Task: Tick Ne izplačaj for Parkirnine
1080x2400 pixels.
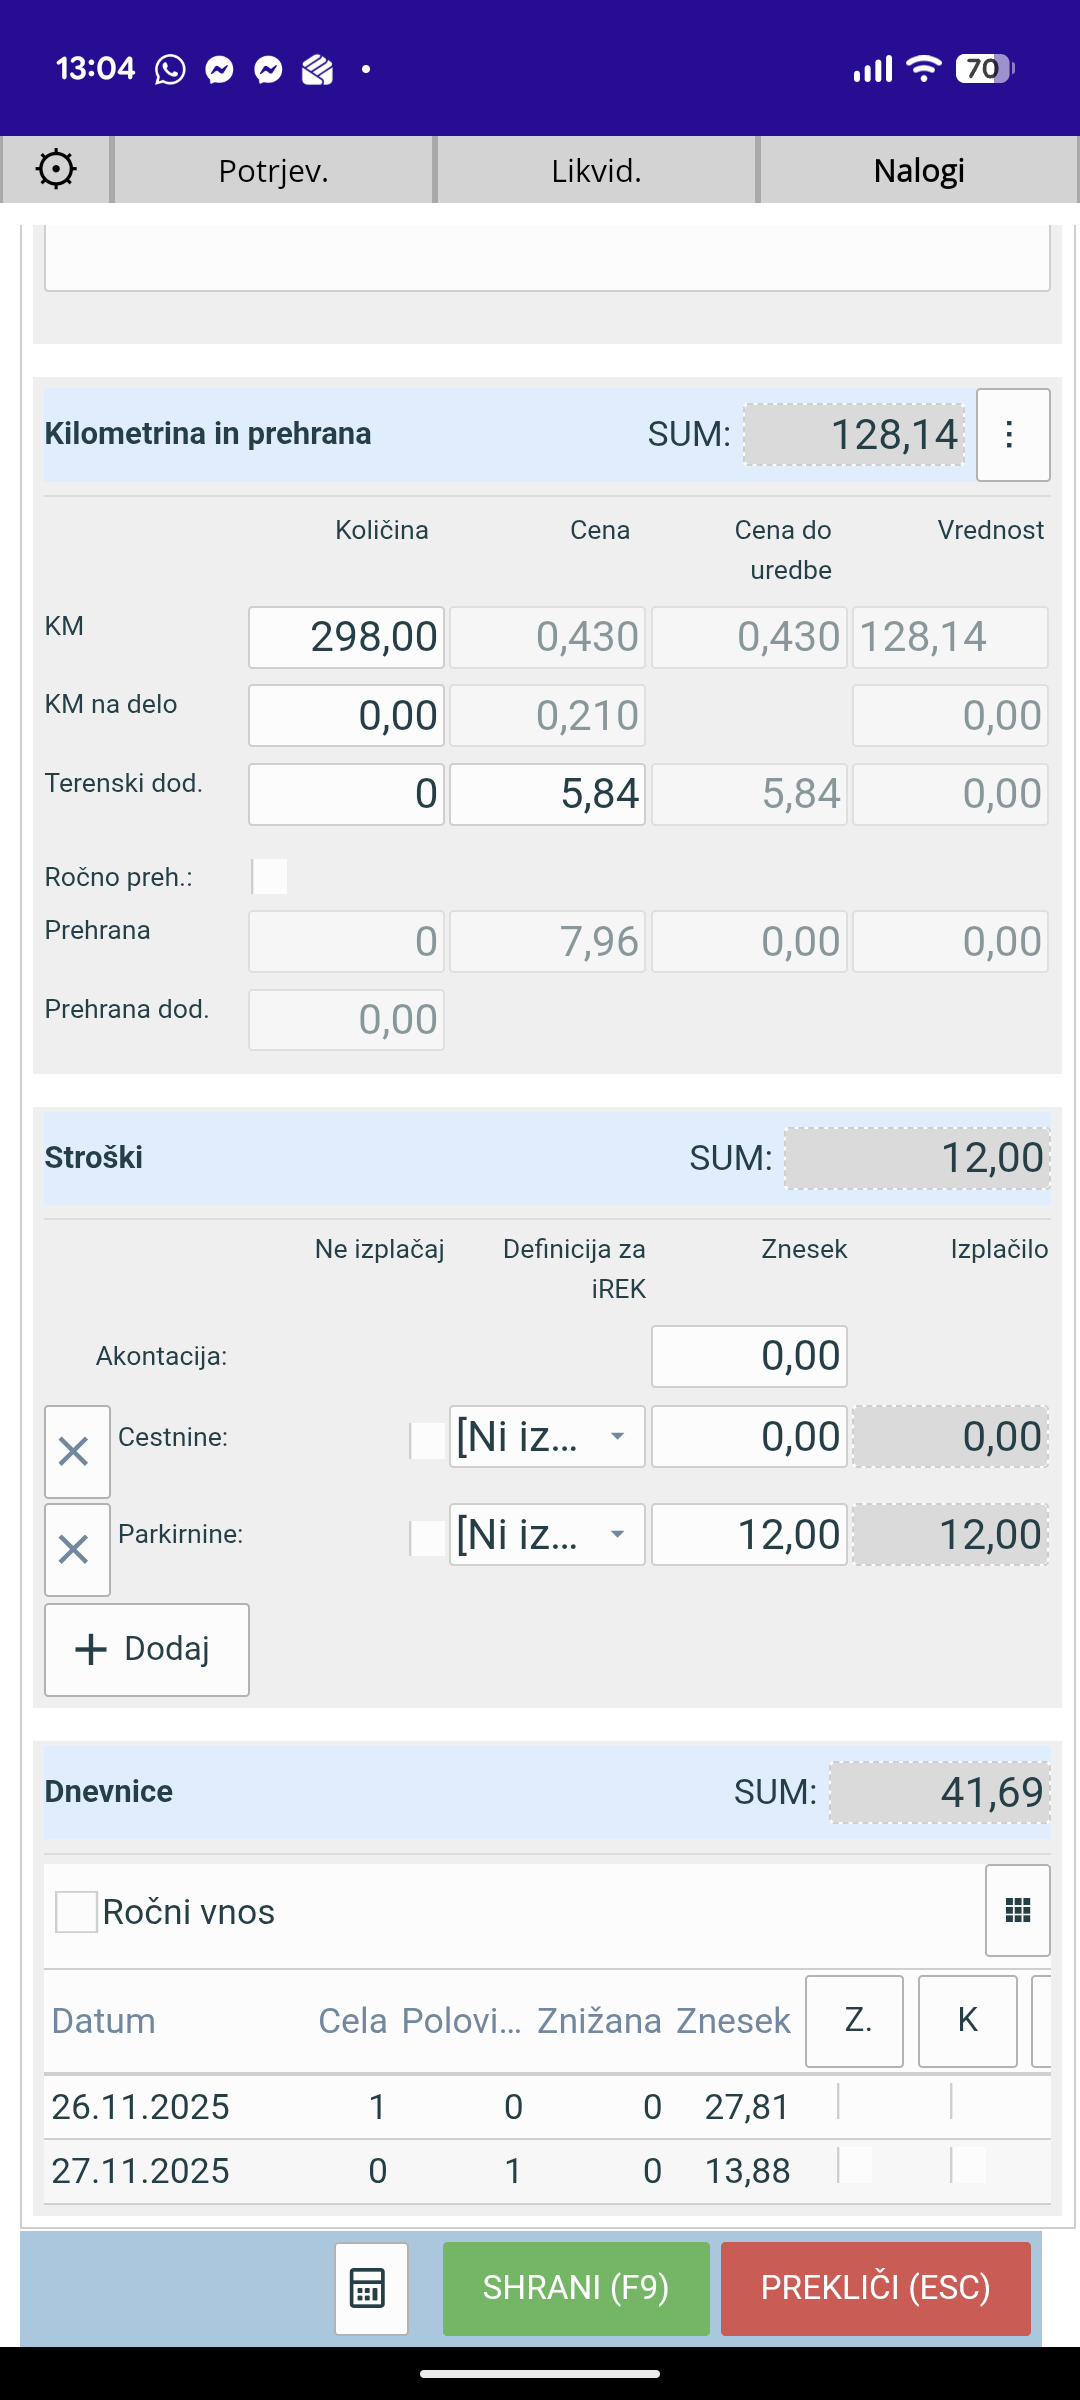Action: coord(427,1538)
